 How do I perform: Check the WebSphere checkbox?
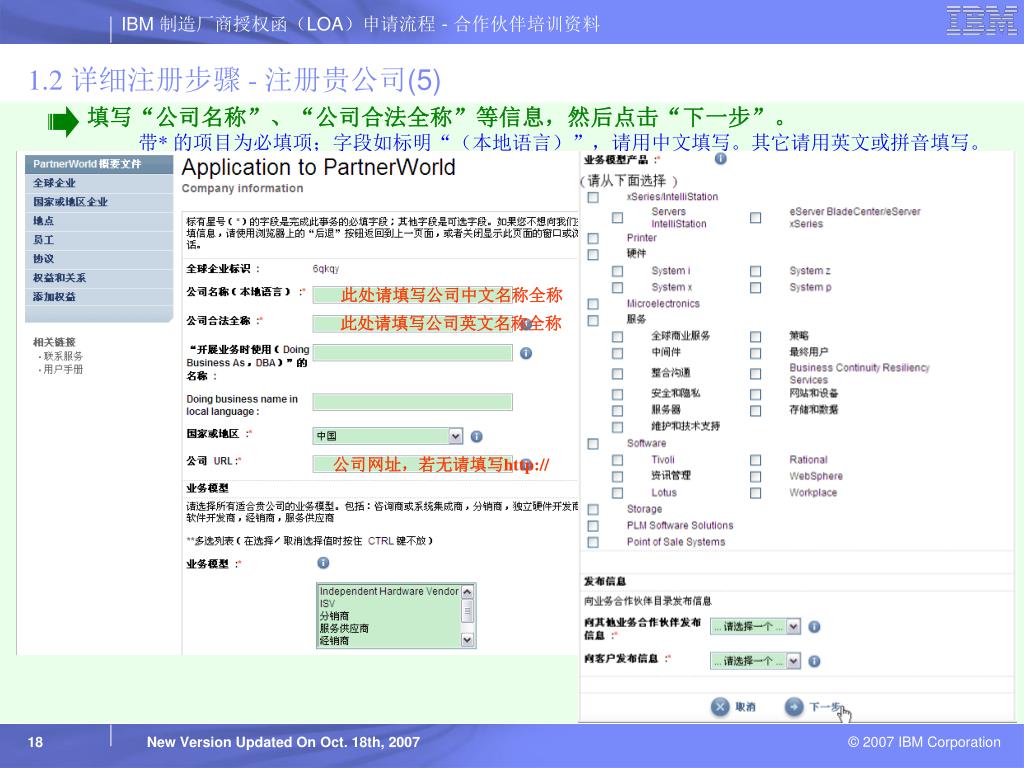coord(756,476)
